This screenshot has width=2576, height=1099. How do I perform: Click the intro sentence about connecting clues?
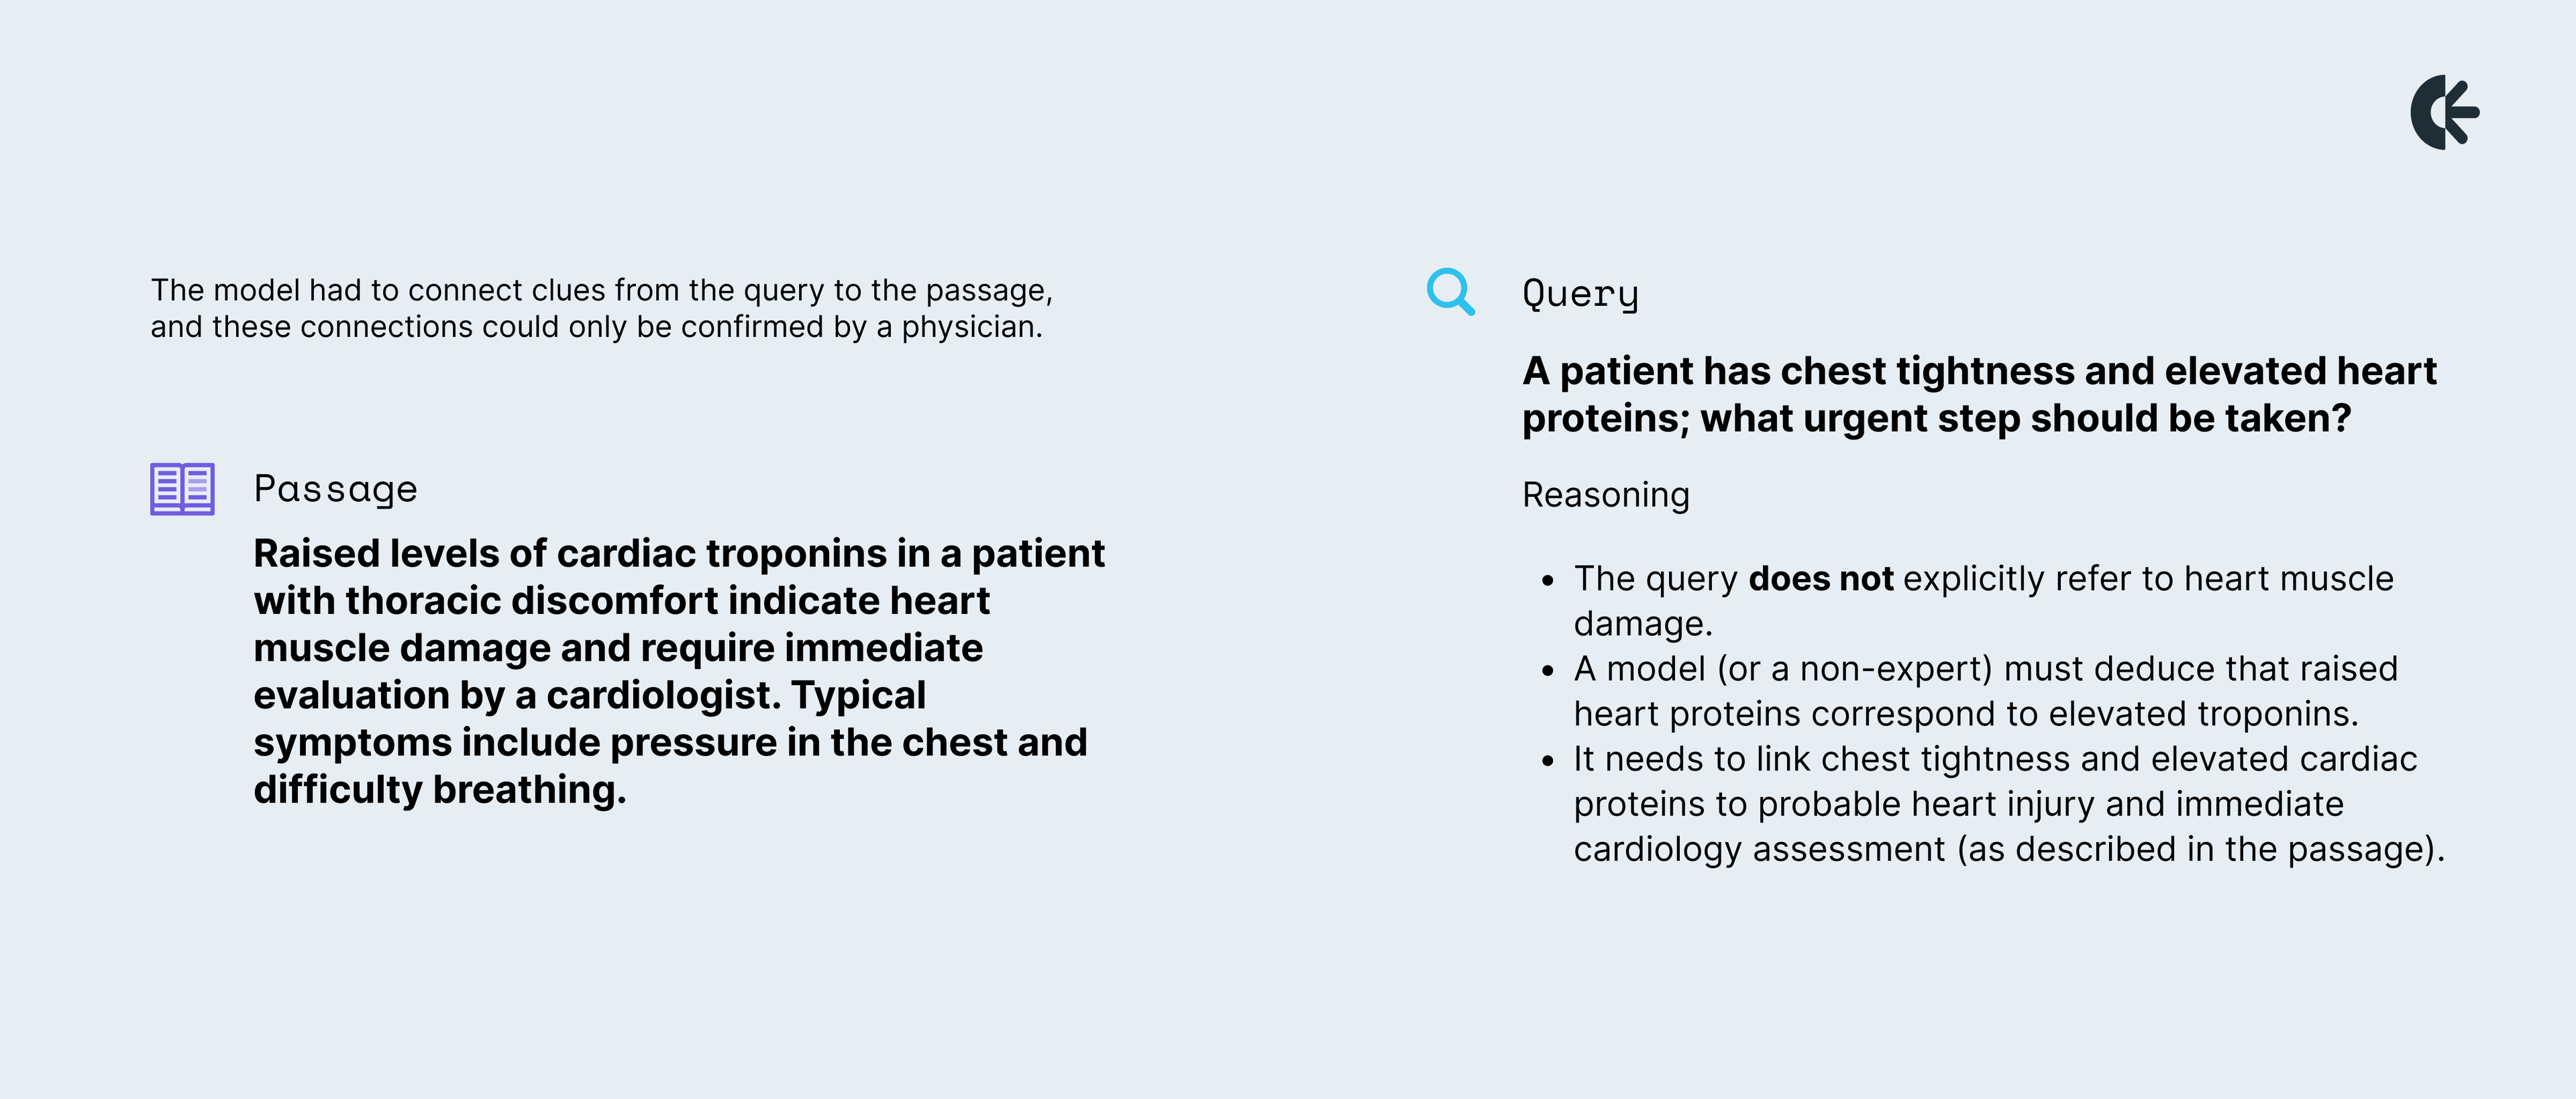coord(601,308)
